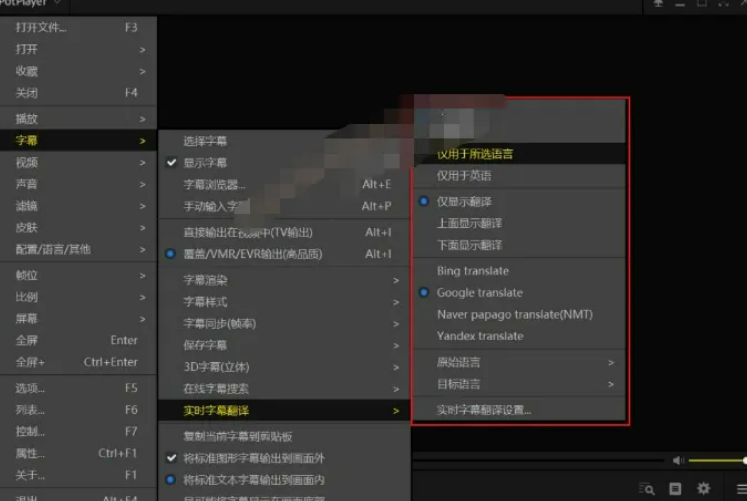Expand the 原始语言 submenu
Viewport: 747px width, 501px height.
(x=519, y=362)
